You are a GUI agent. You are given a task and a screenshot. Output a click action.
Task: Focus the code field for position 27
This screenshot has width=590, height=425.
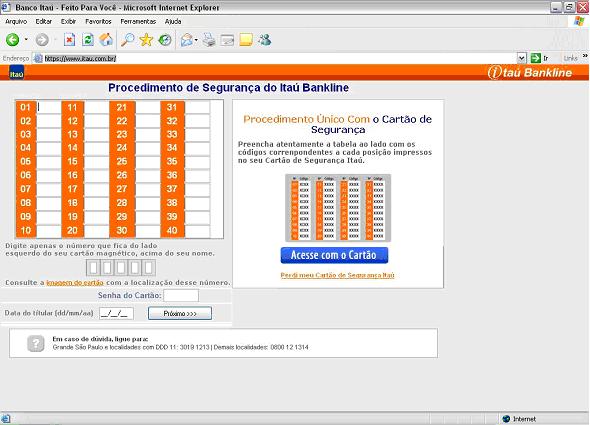pyautogui.click(x=148, y=189)
